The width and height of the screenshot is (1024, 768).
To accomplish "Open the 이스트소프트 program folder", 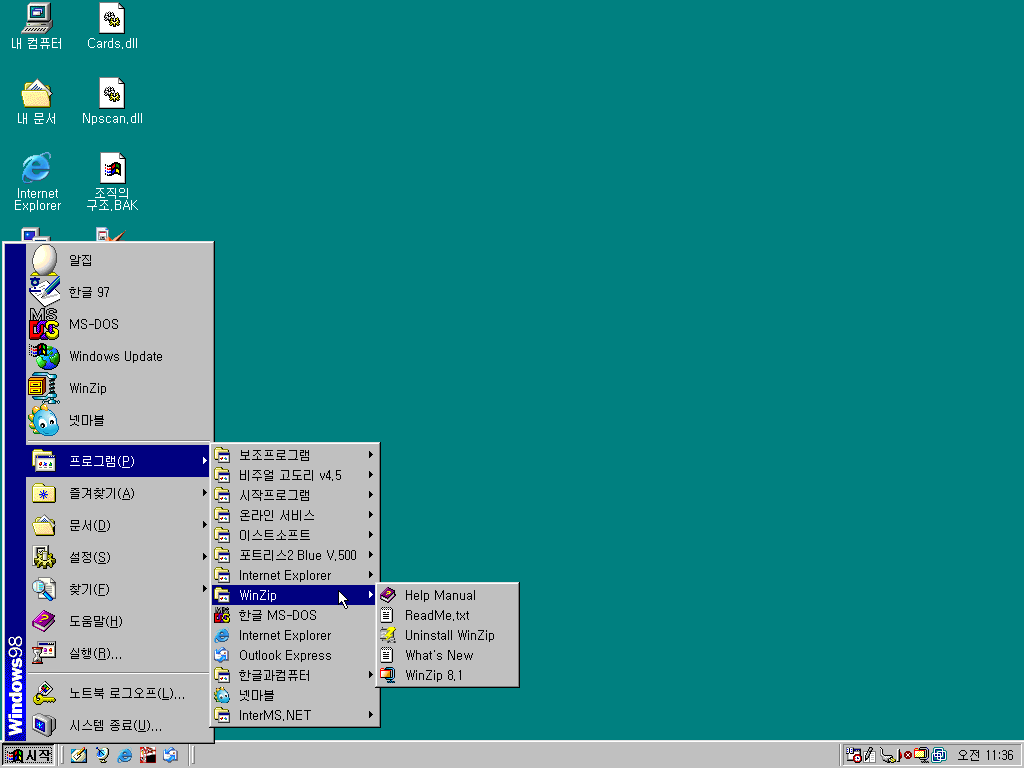I will pos(295,535).
